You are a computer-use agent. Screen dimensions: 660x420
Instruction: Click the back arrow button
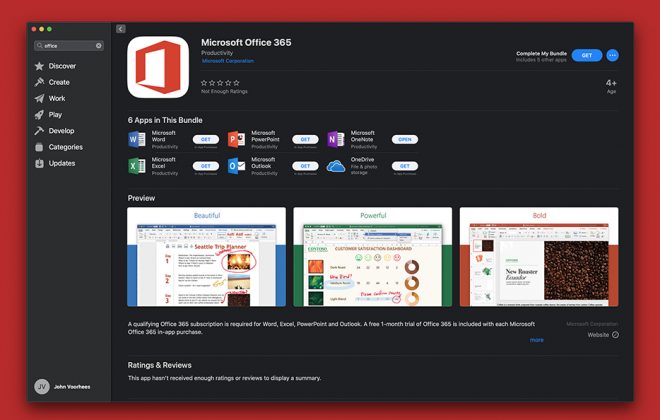point(121,29)
